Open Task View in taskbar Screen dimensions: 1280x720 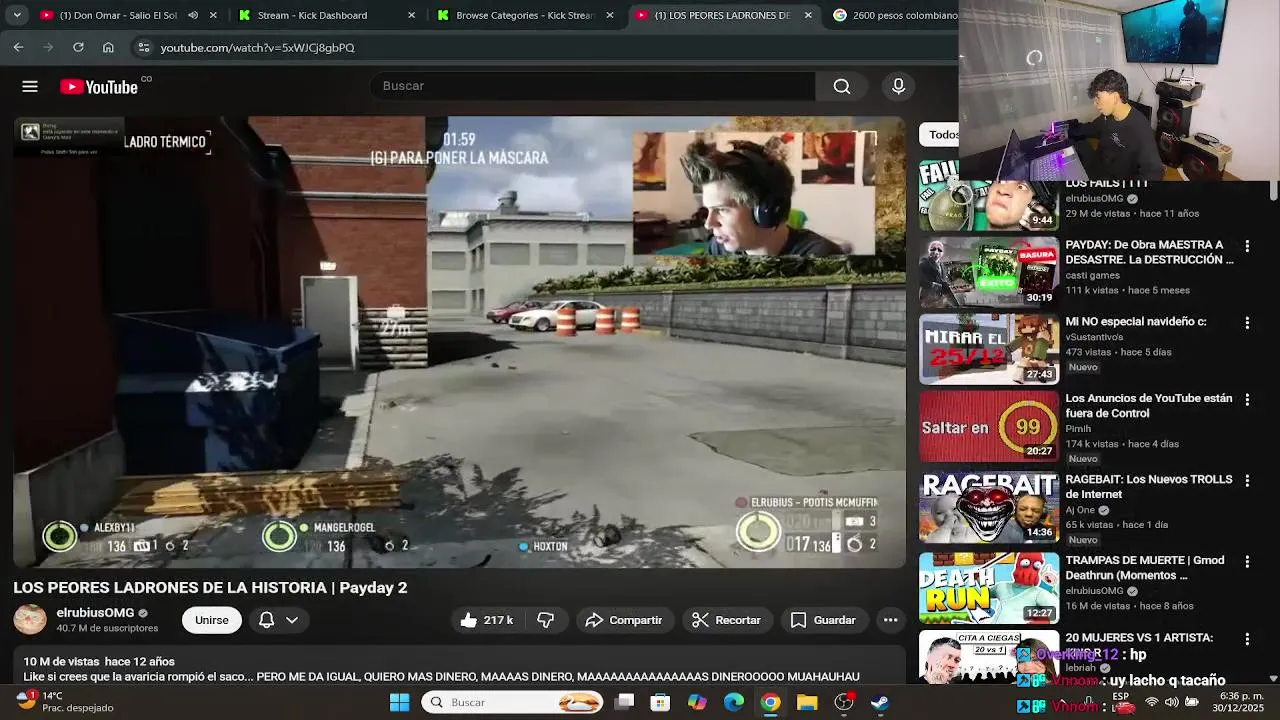tap(624, 702)
